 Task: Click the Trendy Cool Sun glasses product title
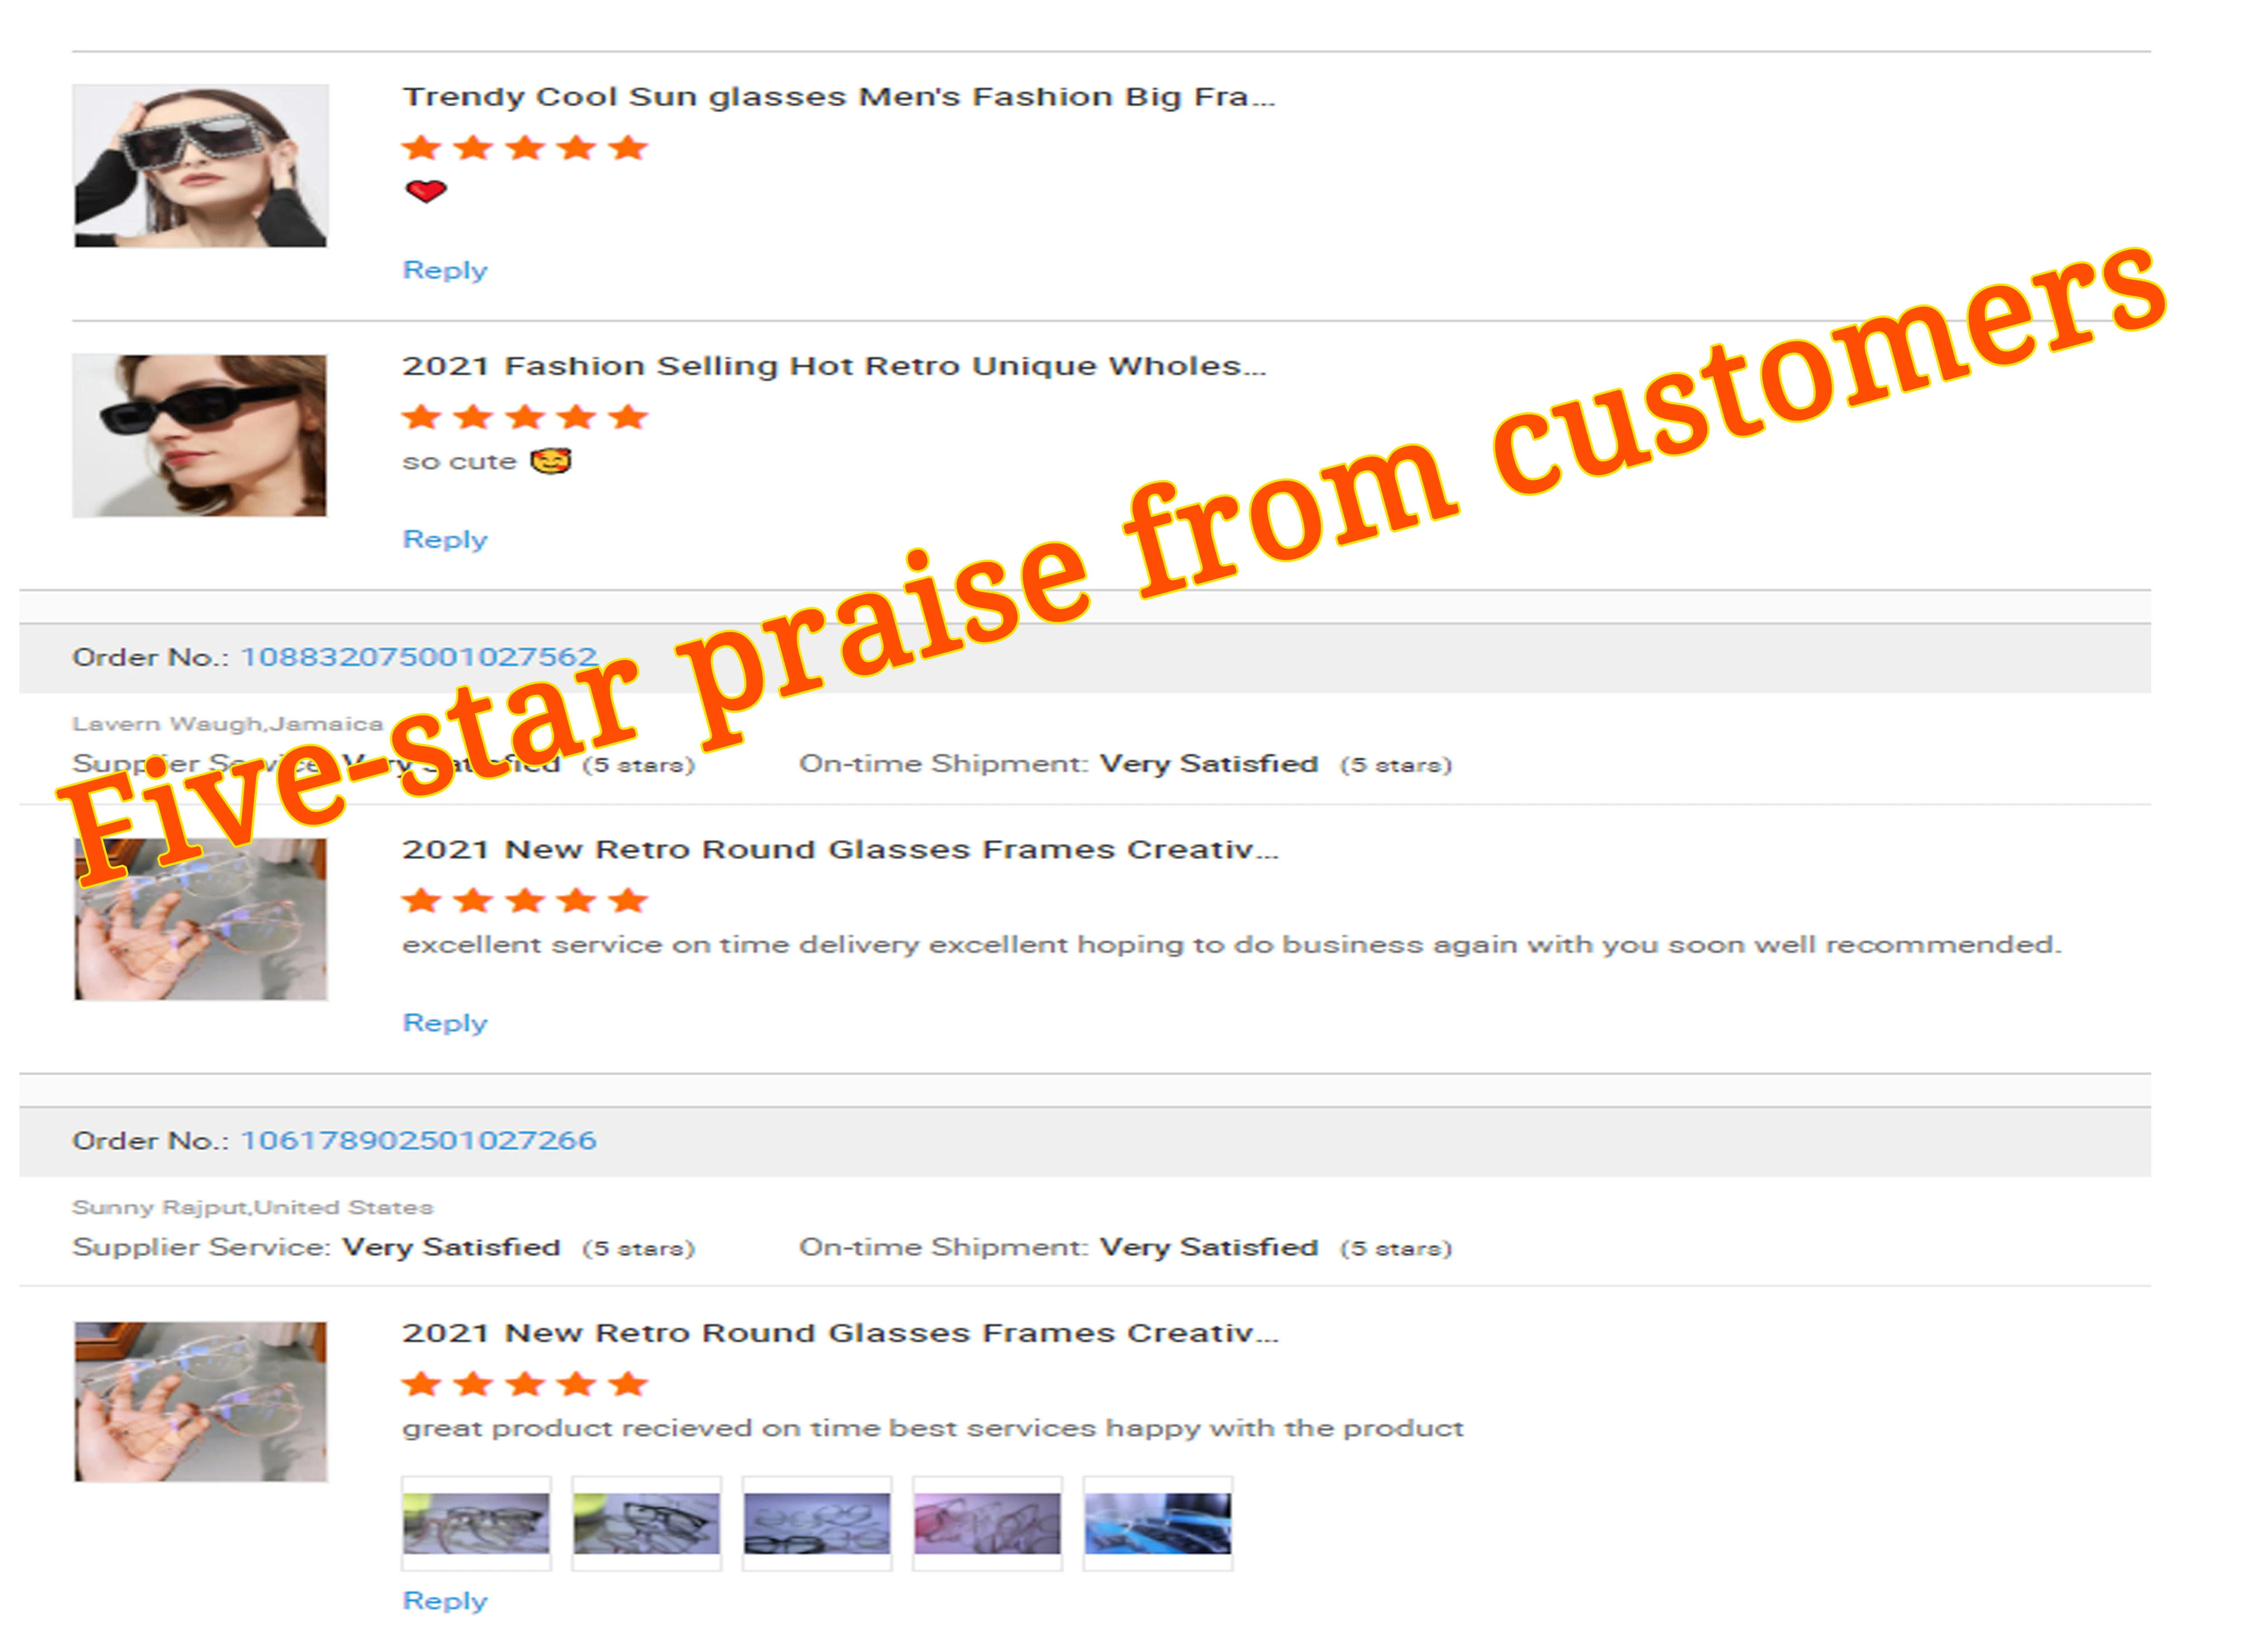coord(839,97)
